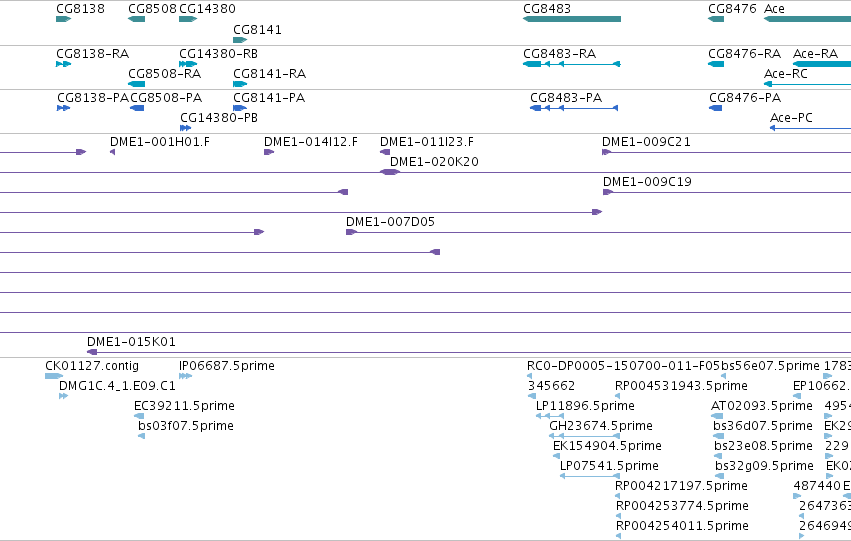Click the LP11896.5prime EST label
The width and height of the screenshot is (851, 541).
pyautogui.click(x=585, y=406)
